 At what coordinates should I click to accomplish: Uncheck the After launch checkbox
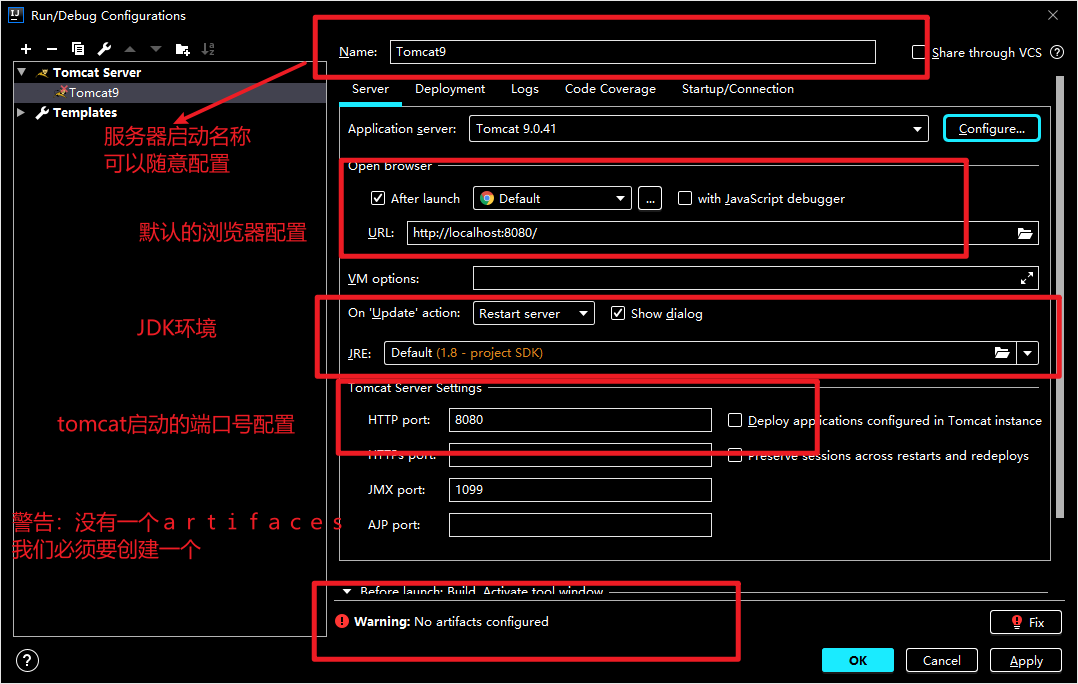pyautogui.click(x=377, y=199)
